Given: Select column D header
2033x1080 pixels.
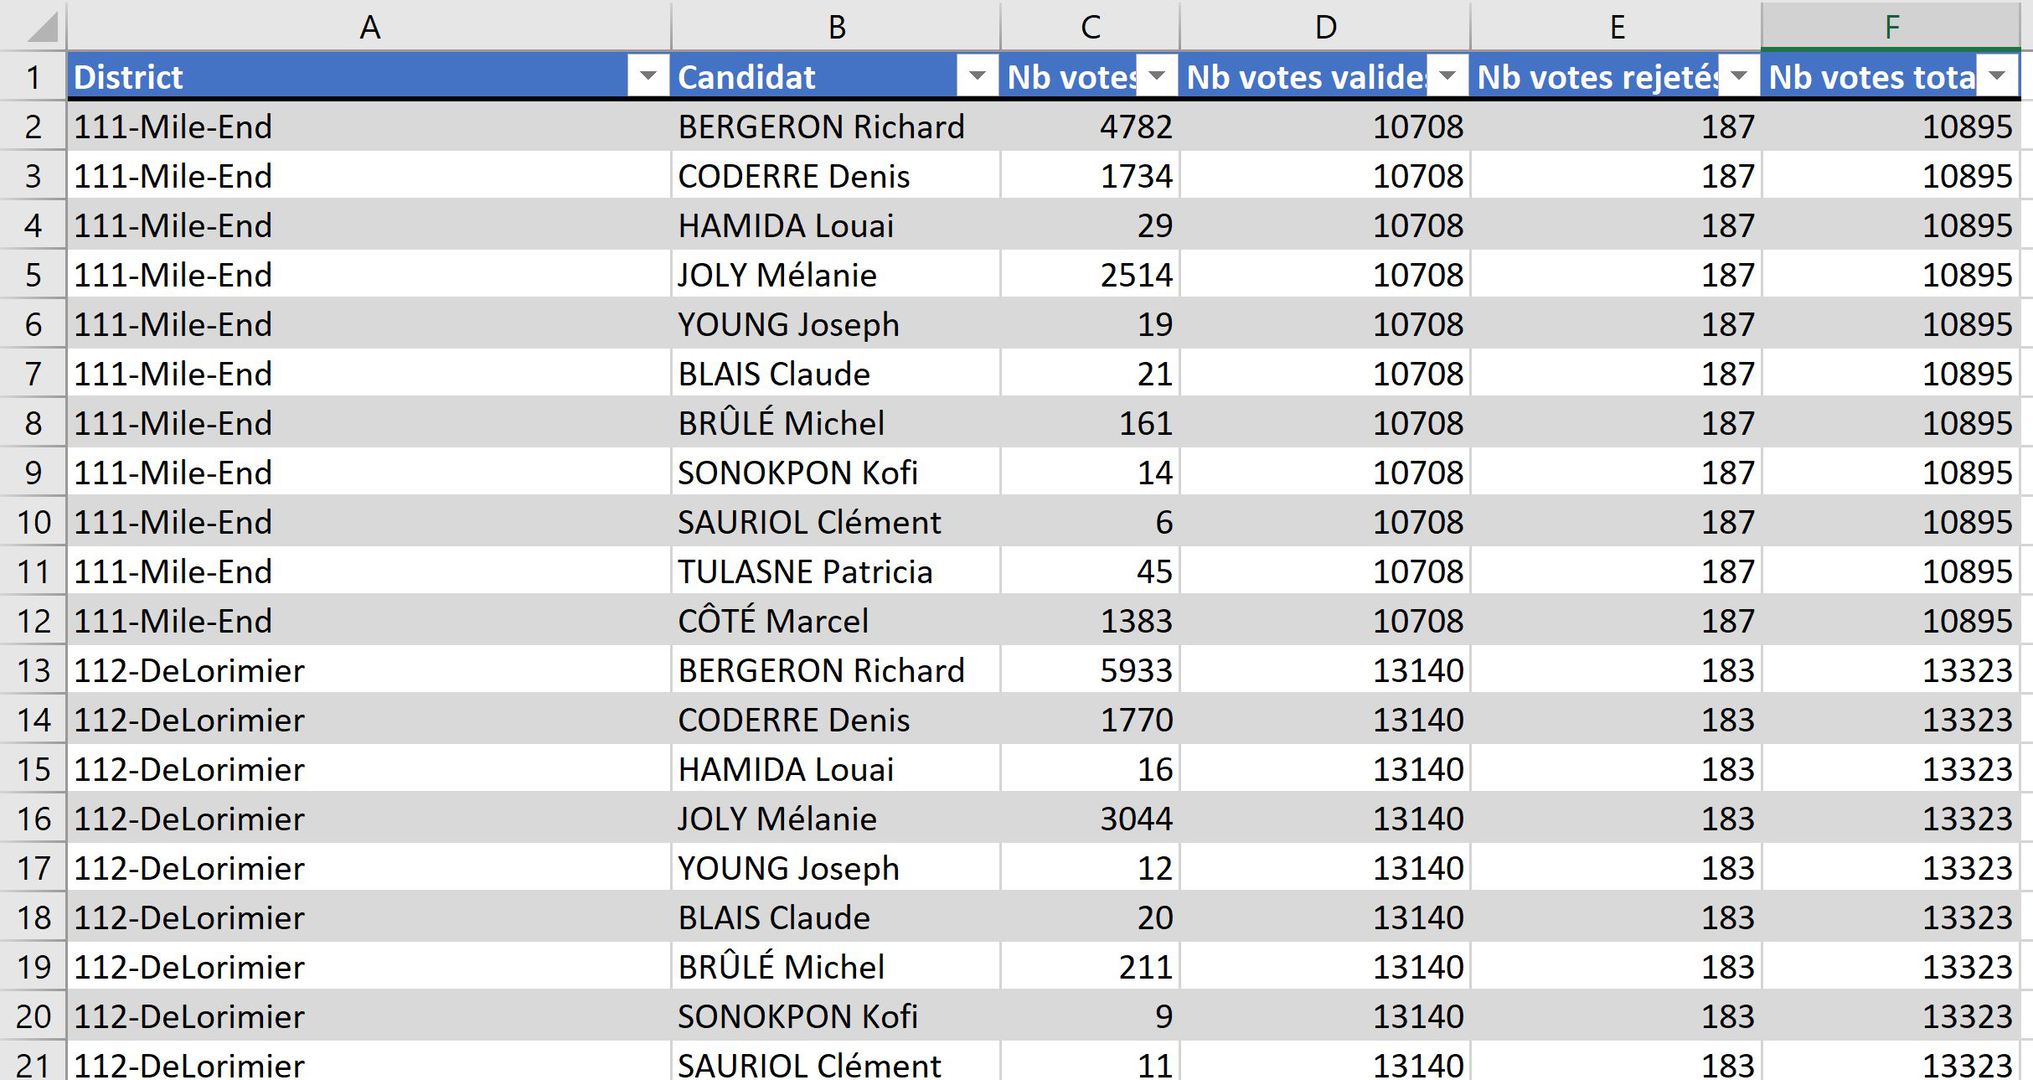Looking at the screenshot, I should click(x=1324, y=26).
